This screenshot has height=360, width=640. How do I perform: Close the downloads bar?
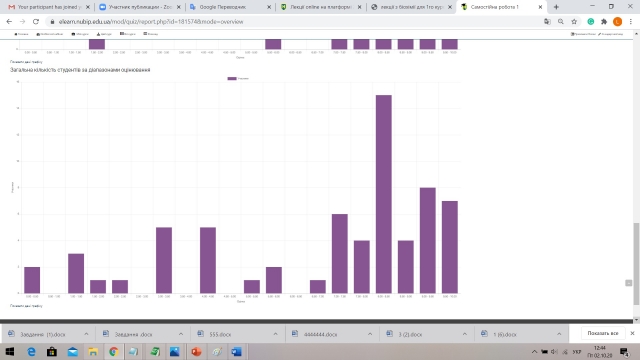(x=632, y=333)
